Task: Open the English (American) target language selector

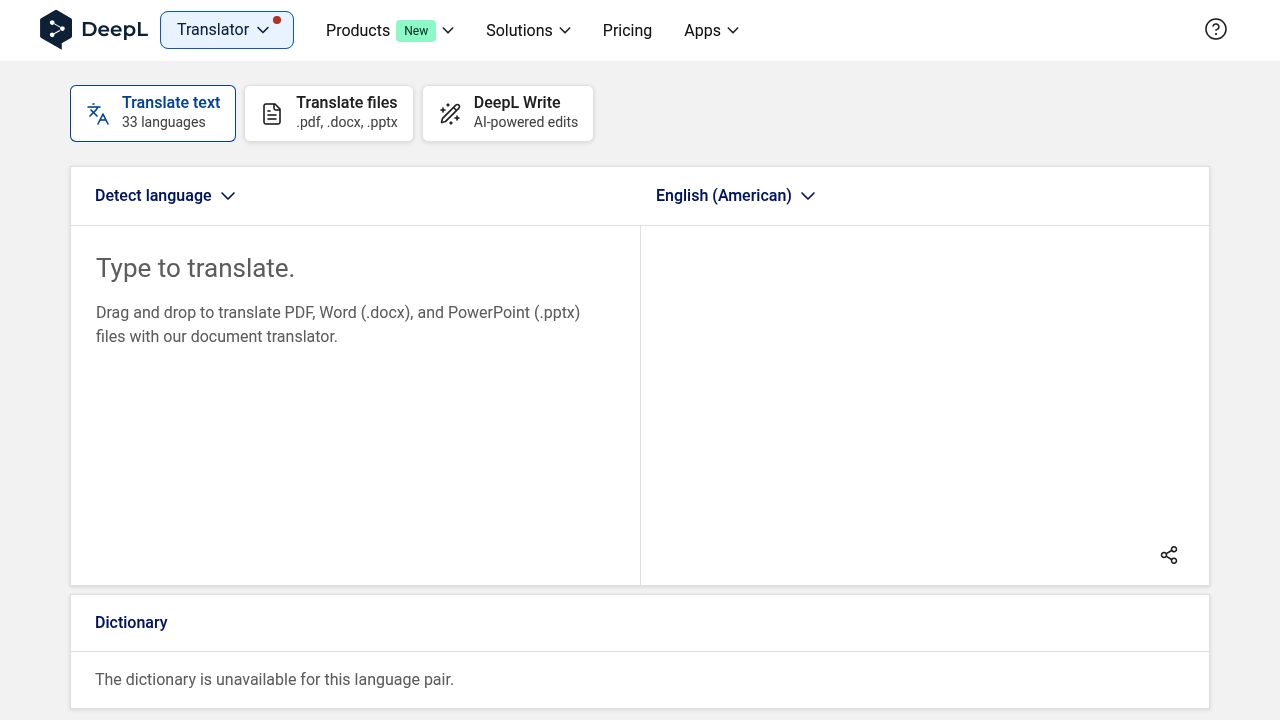Action: tap(736, 196)
